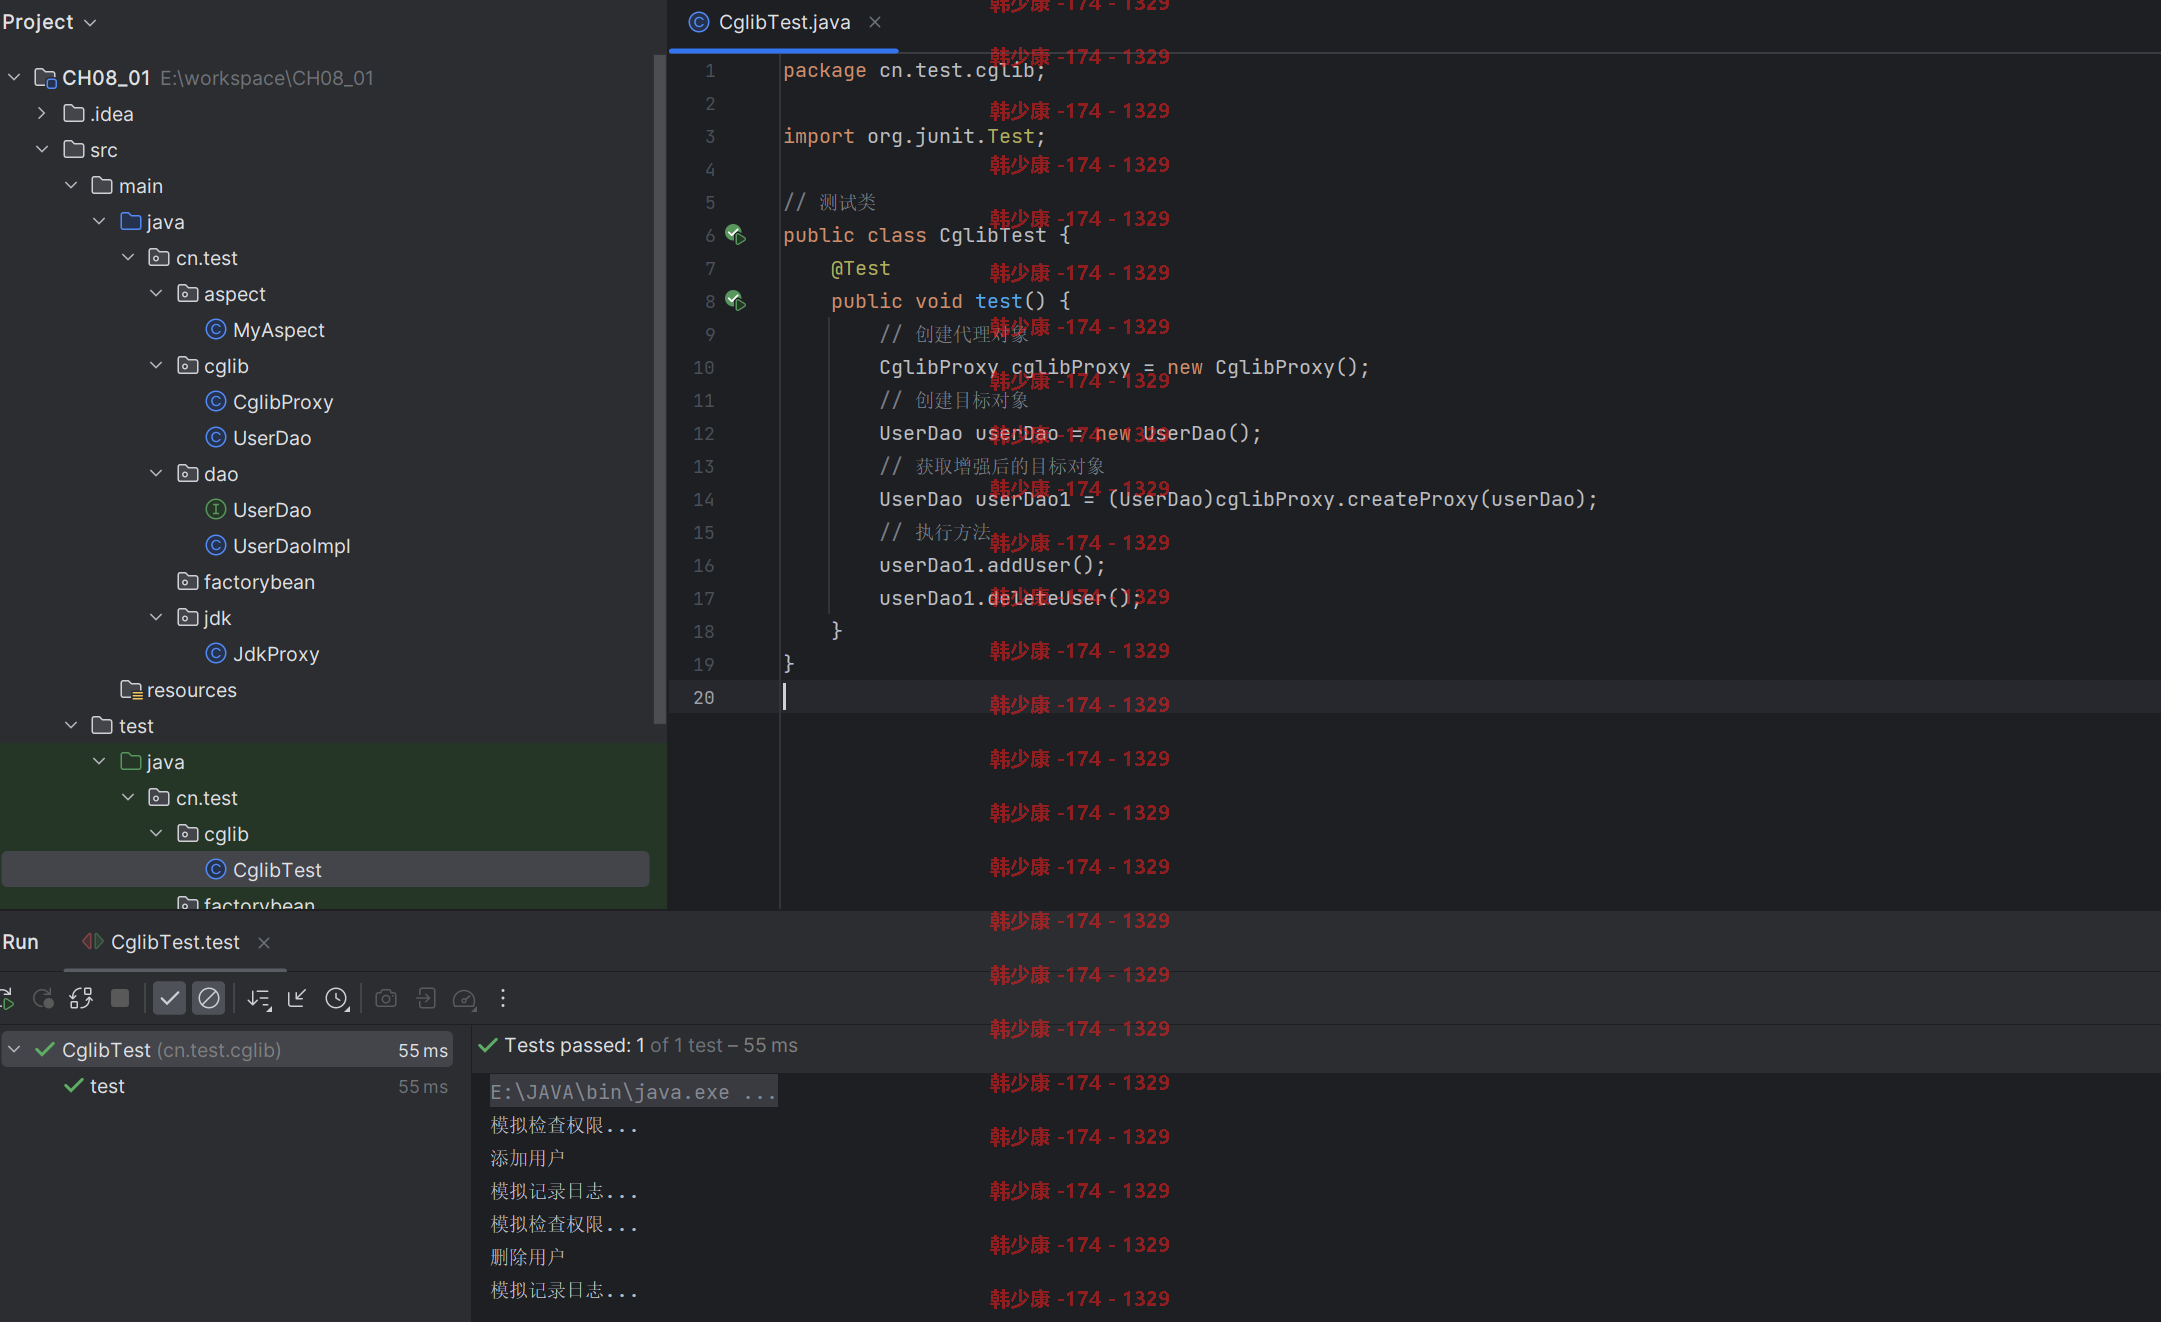
Task: Select CglibTest file in project tree
Action: pos(326,870)
